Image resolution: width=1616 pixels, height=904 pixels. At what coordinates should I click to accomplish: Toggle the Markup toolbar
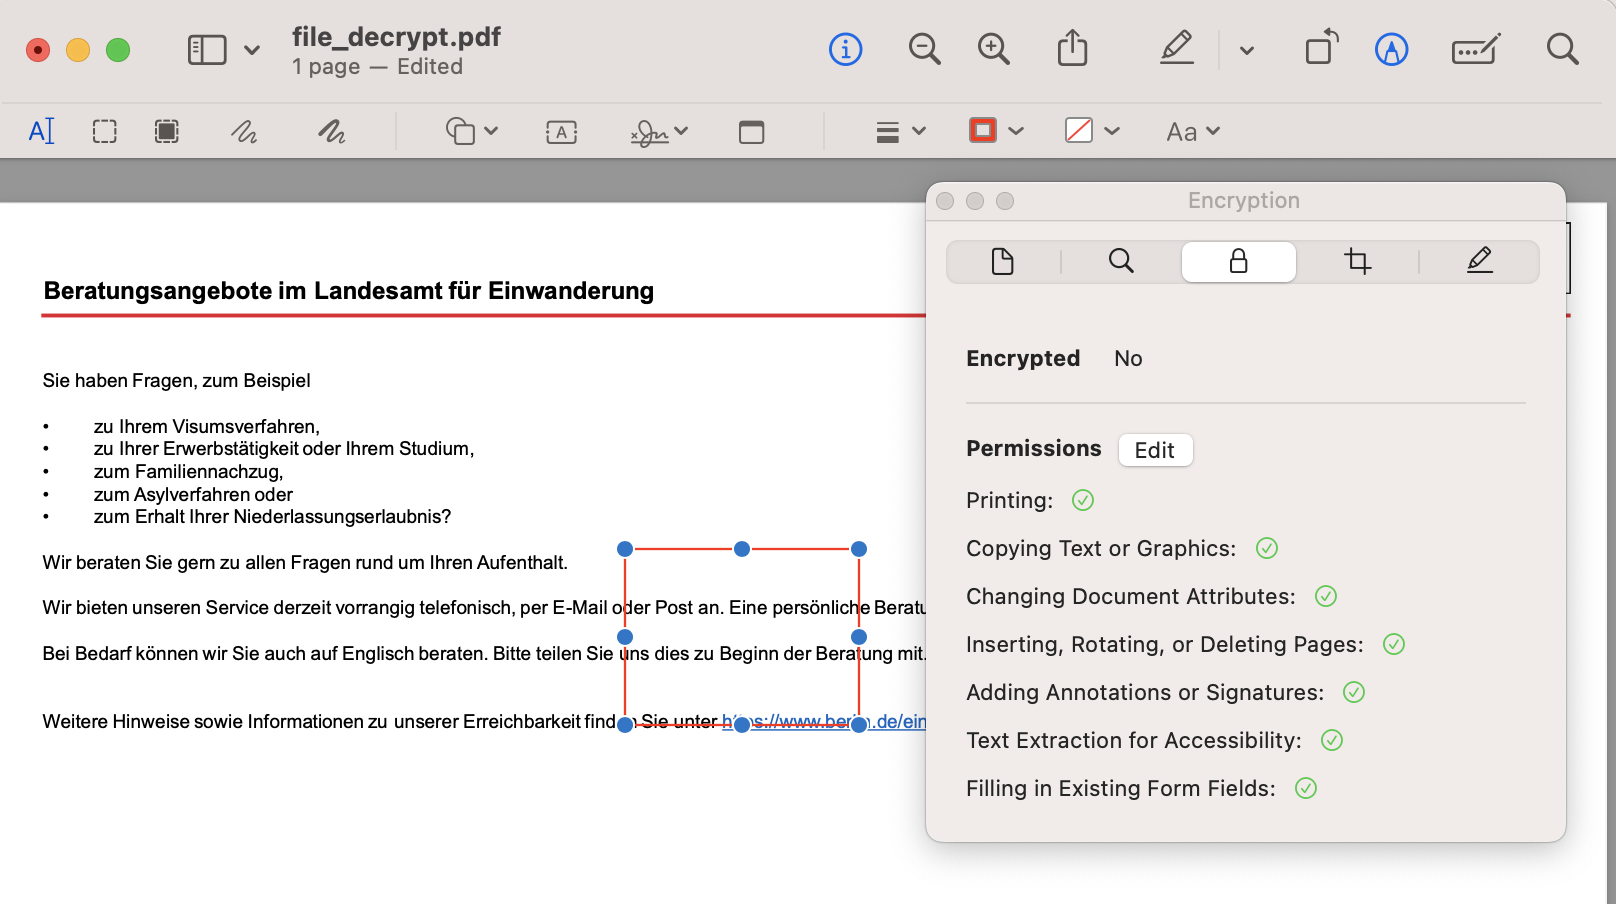point(1392,49)
